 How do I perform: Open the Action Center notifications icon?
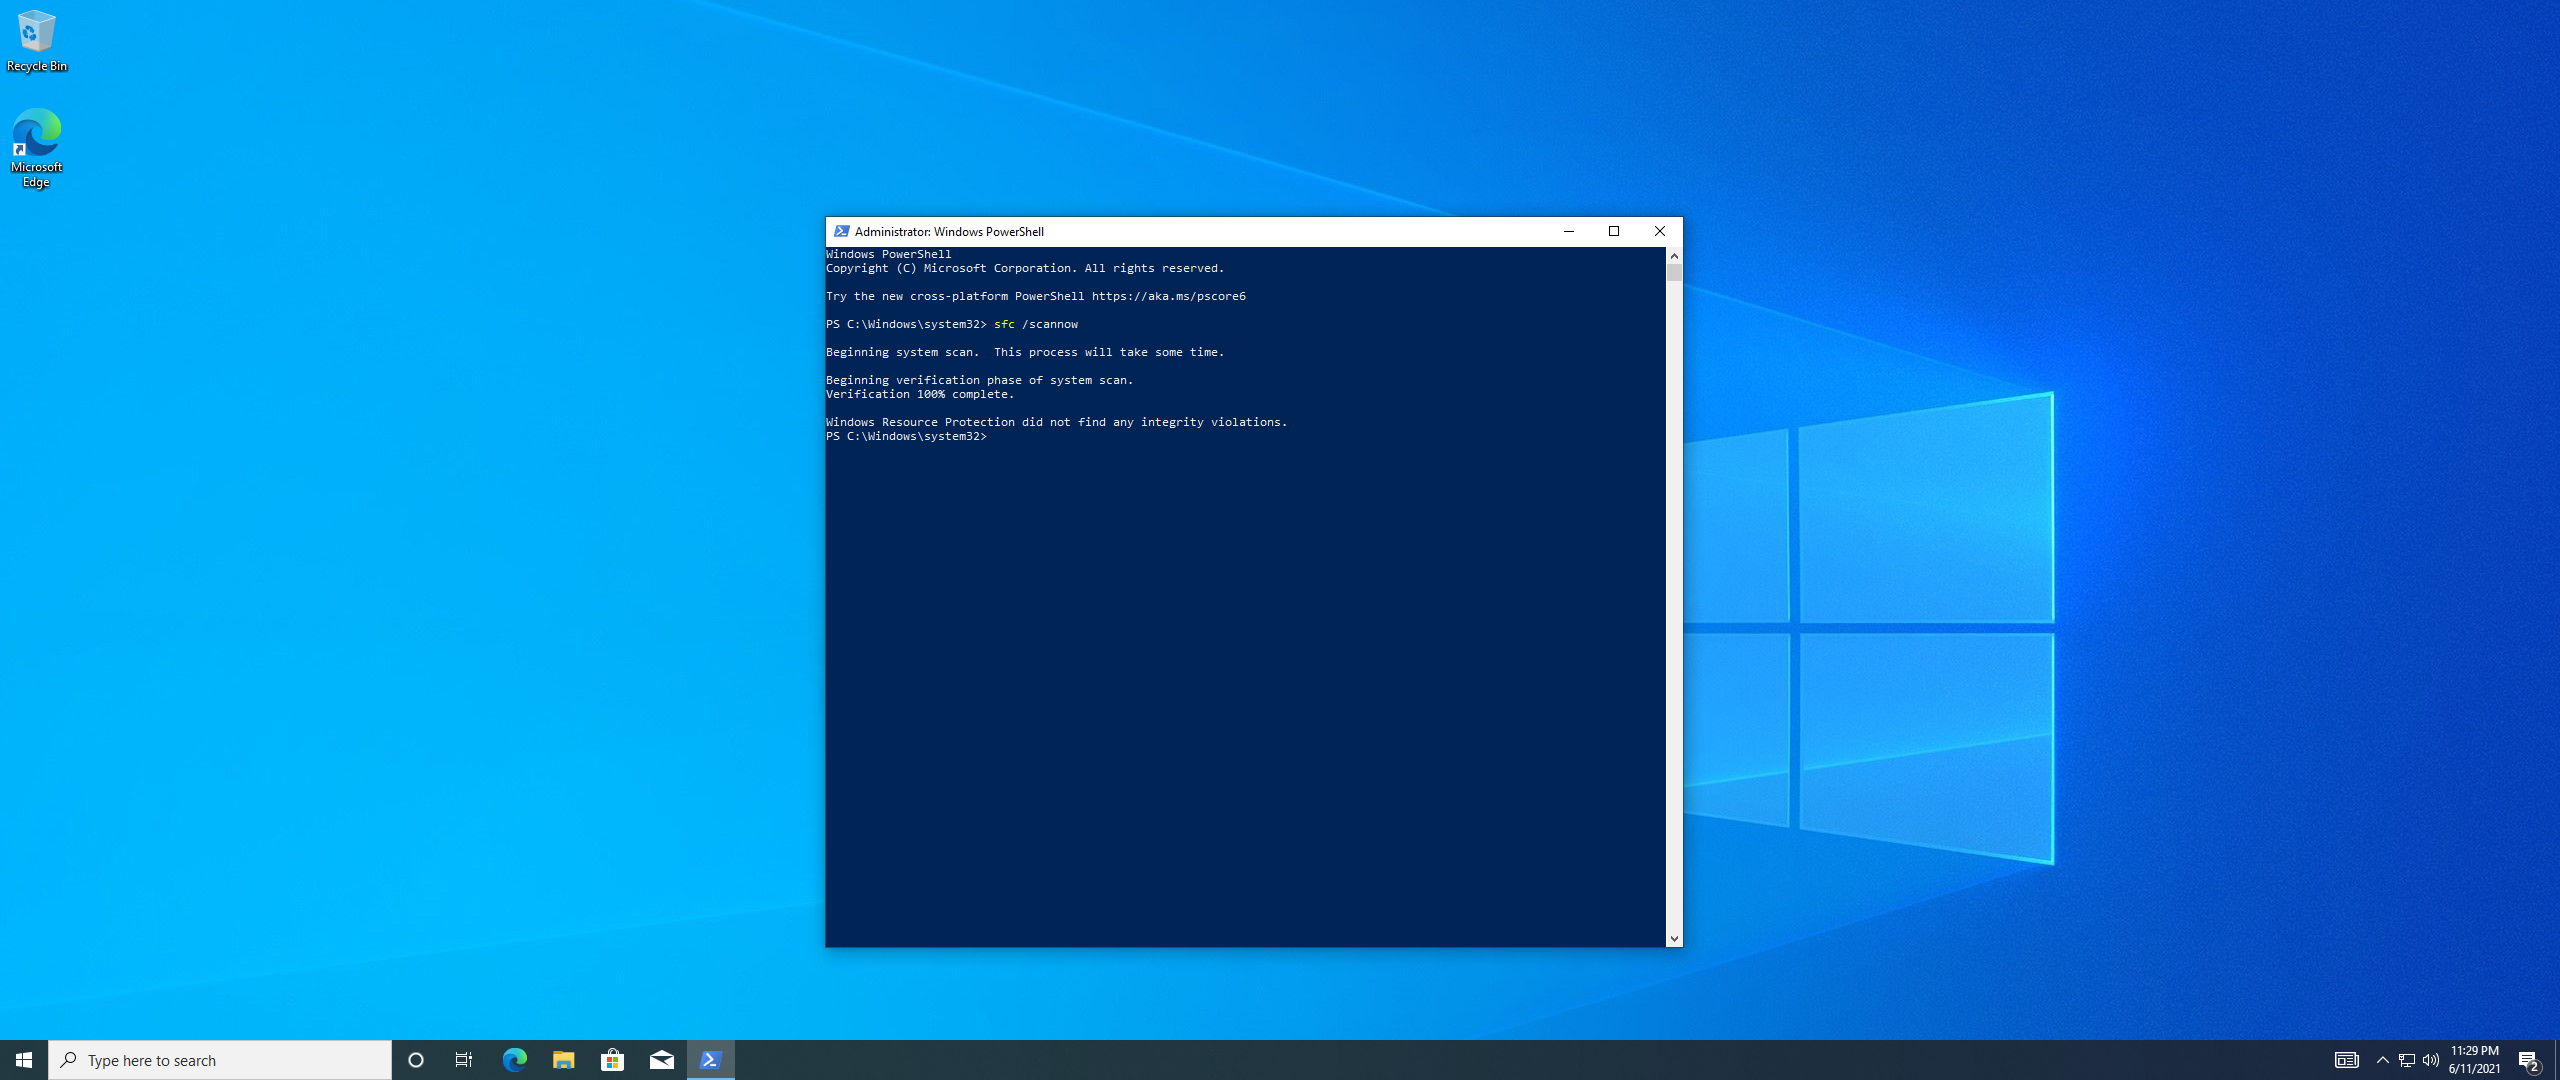click(x=2528, y=1060)
